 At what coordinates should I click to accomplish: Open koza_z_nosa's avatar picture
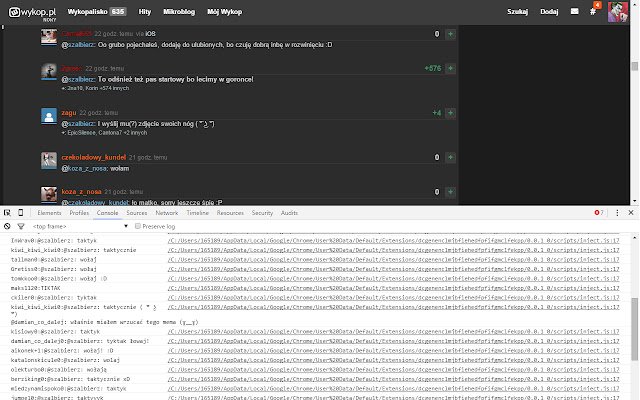[x=49, y=195]
